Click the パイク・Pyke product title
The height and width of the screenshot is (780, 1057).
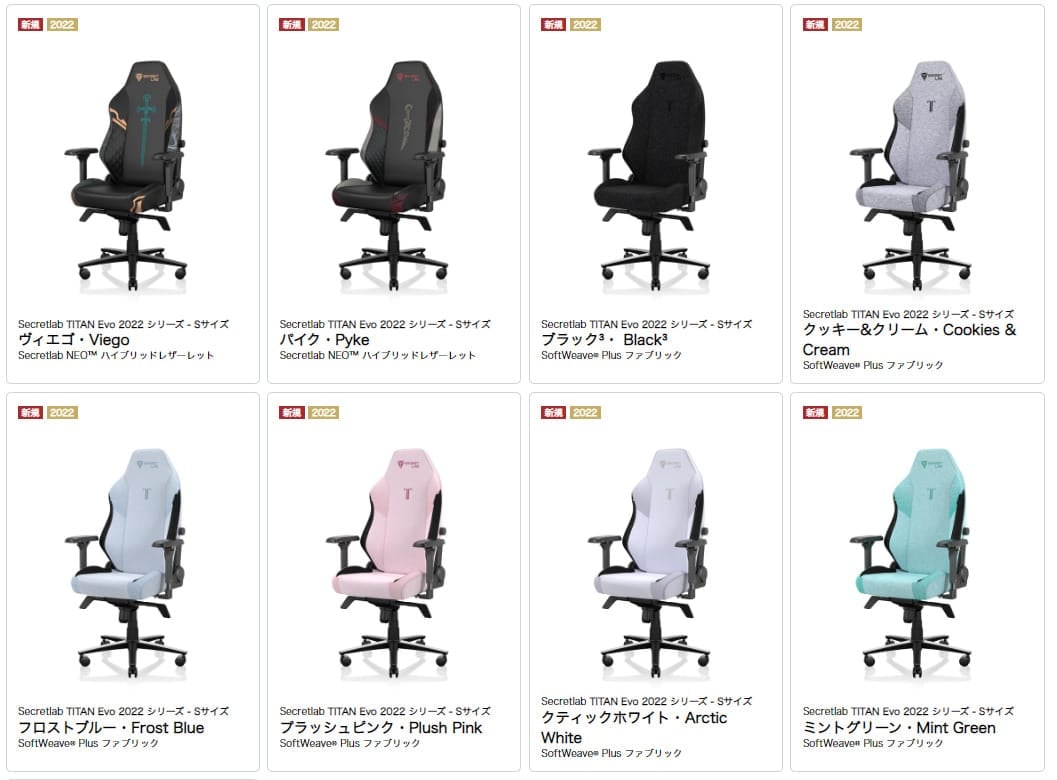pyautogui.click(x=324, y=340)
